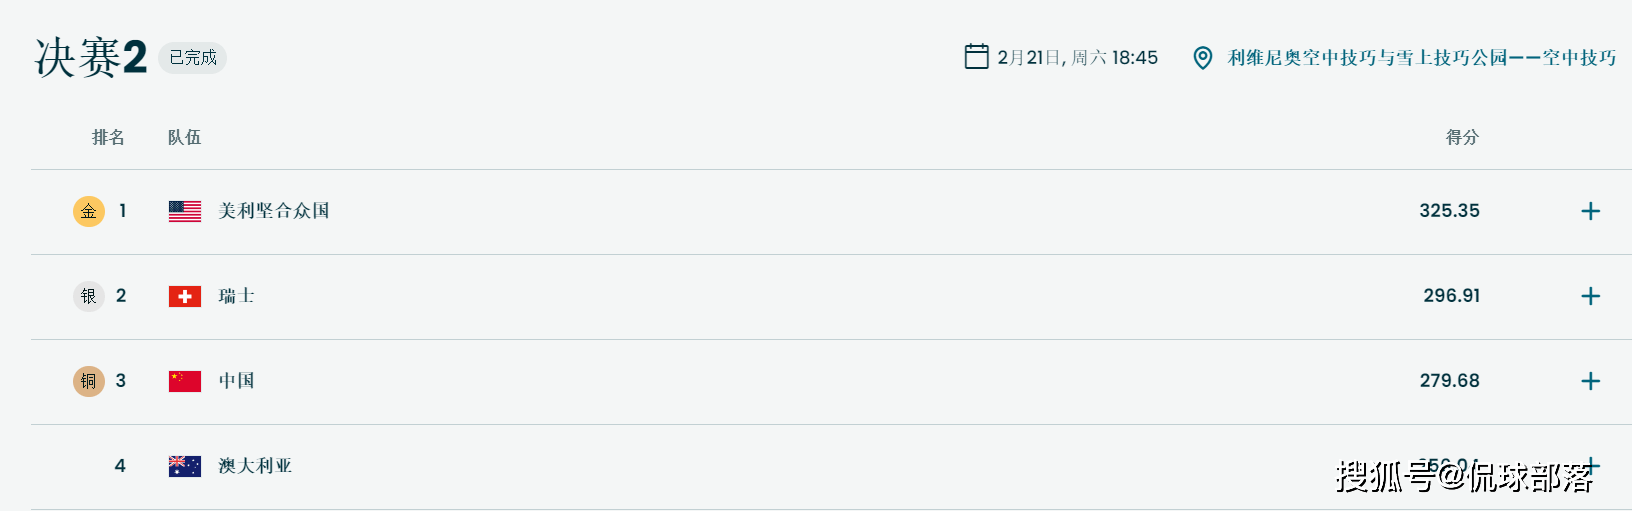This screenshot has height=511, width=1632.
Task: Click the silver medal badge
Action: pyautogui.click(x=89, y=296)
